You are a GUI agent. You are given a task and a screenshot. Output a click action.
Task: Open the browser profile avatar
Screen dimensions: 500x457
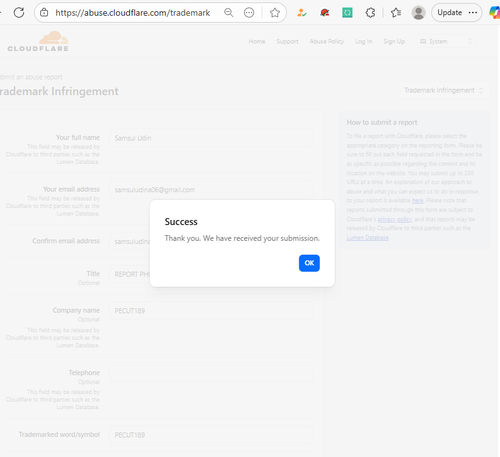click(418, 13)
